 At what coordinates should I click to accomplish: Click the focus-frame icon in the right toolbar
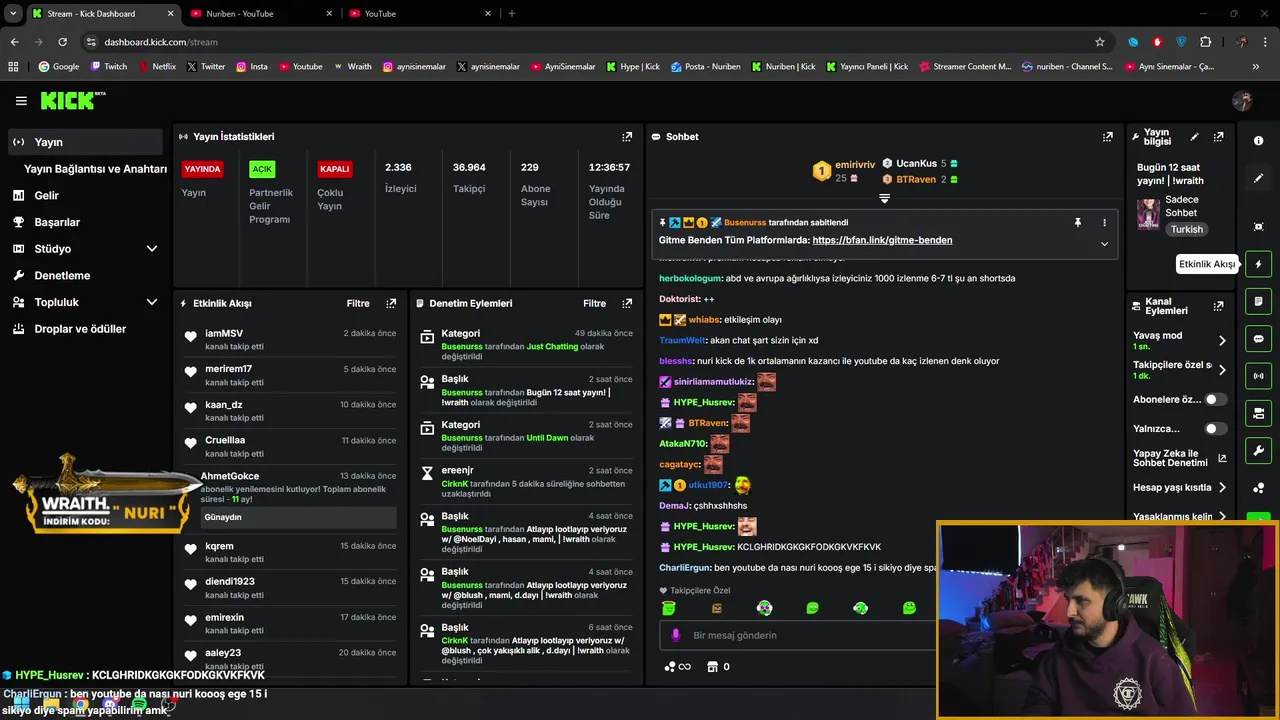[1258, 227]
